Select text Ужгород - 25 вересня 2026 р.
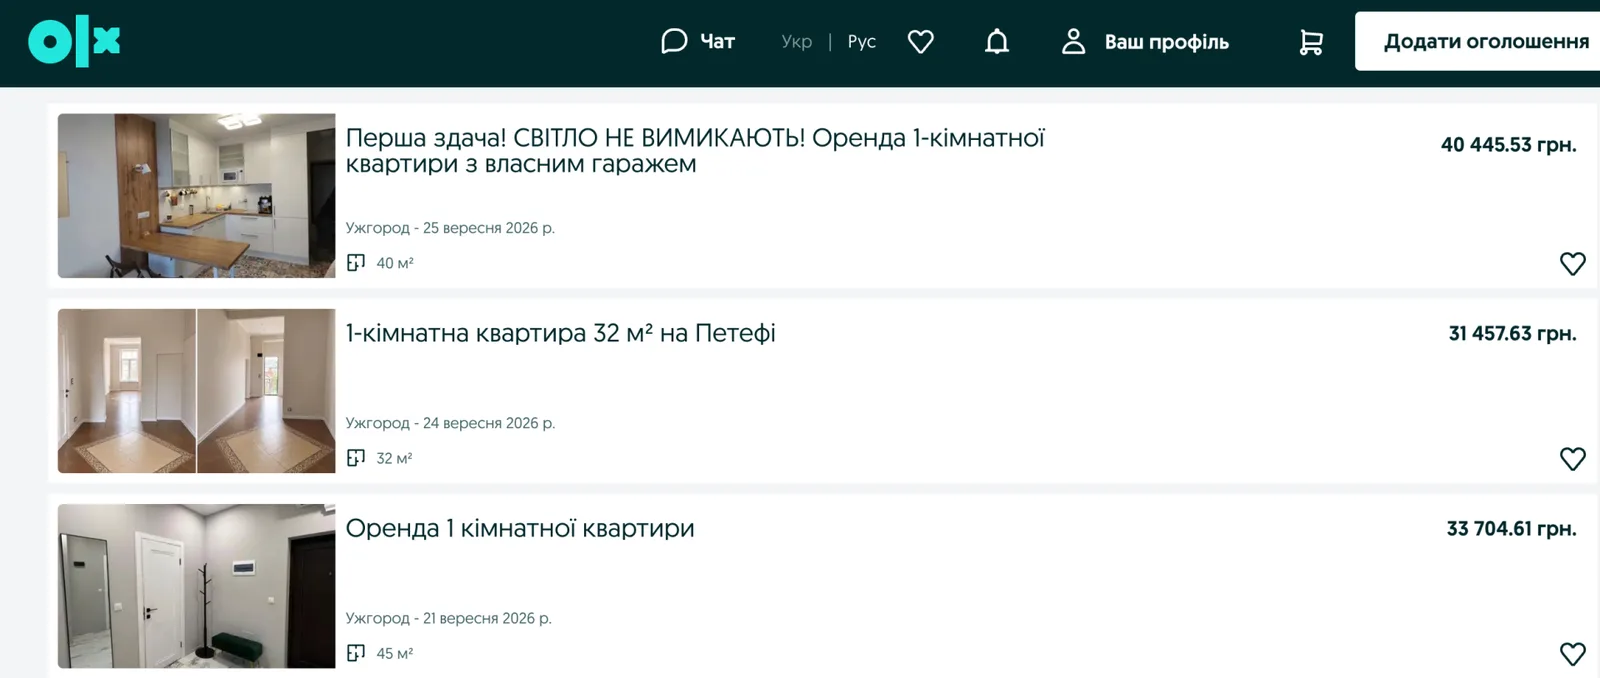The width and height of the screenshot is (1600, 678). coord(450,228)
